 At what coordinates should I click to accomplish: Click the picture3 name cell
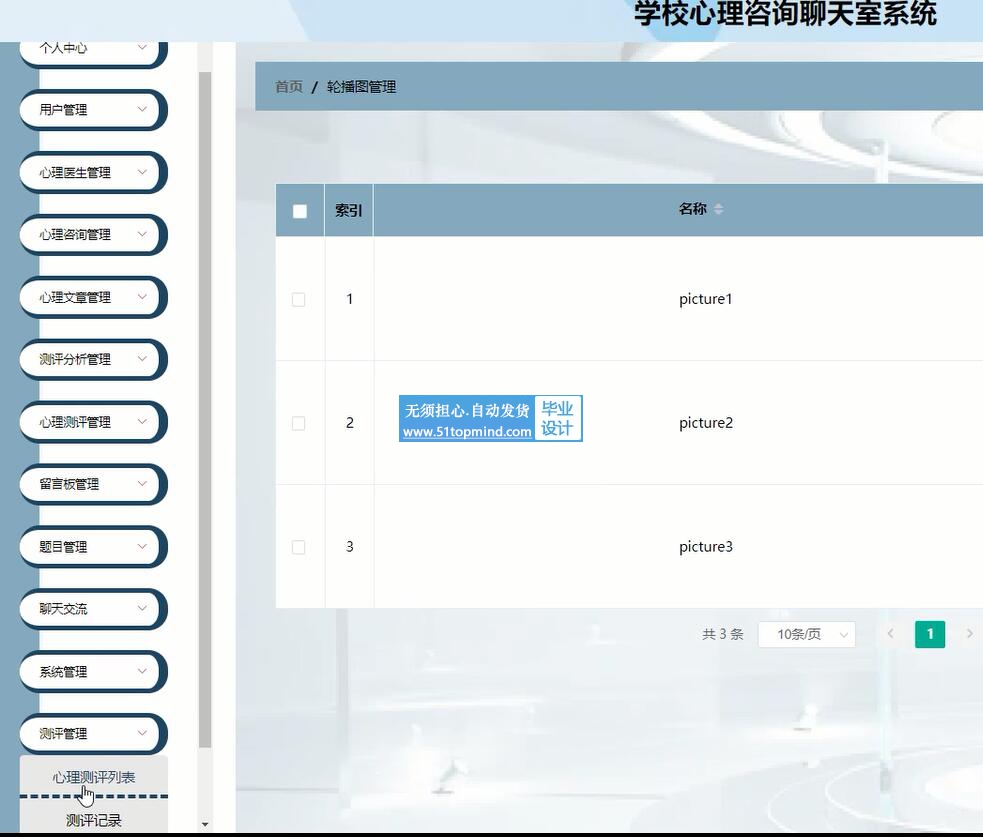705,547
